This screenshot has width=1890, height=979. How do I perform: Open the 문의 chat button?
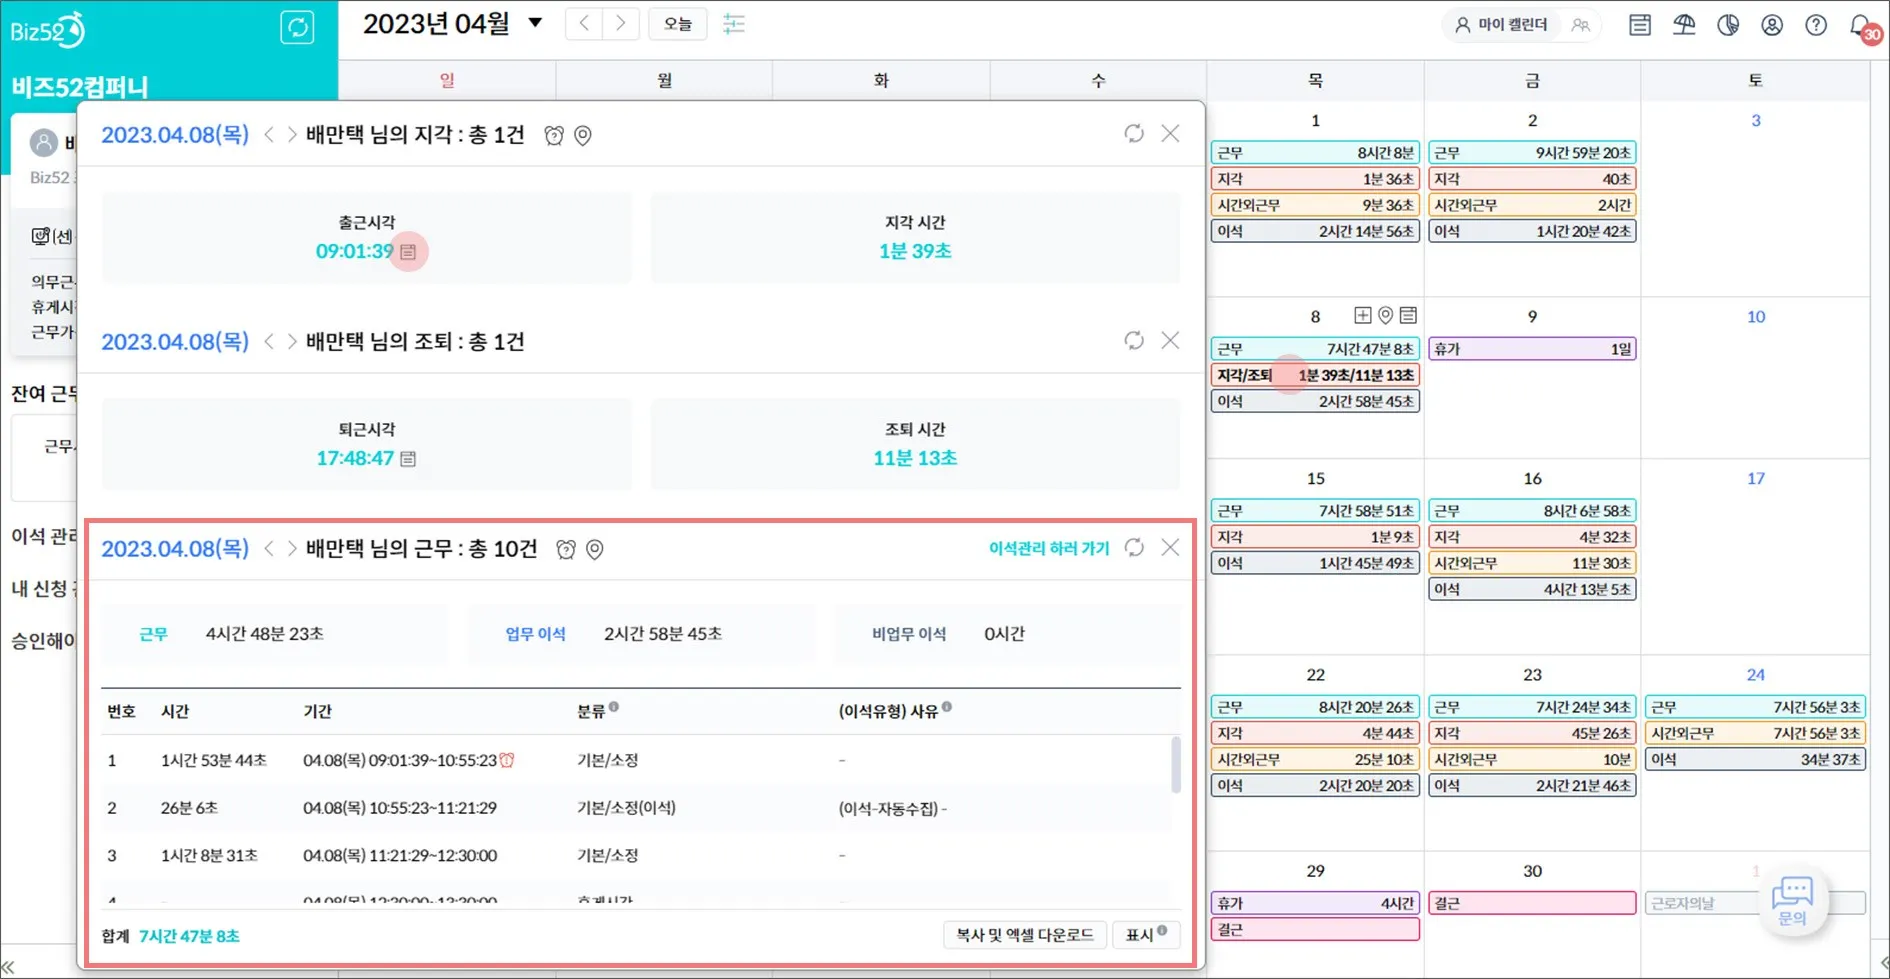(1793, 902)
